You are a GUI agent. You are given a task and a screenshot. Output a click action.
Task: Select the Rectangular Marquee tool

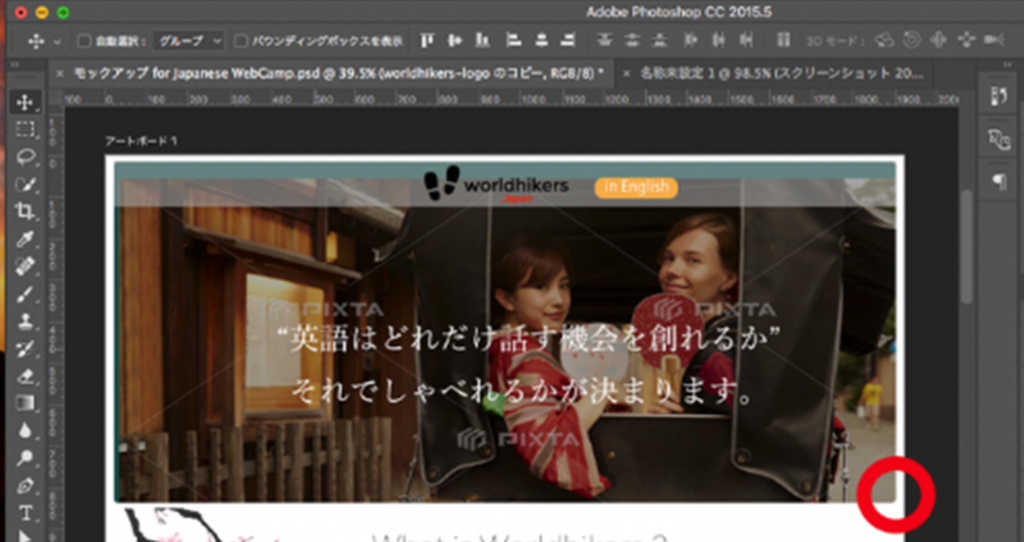[25, 129]
